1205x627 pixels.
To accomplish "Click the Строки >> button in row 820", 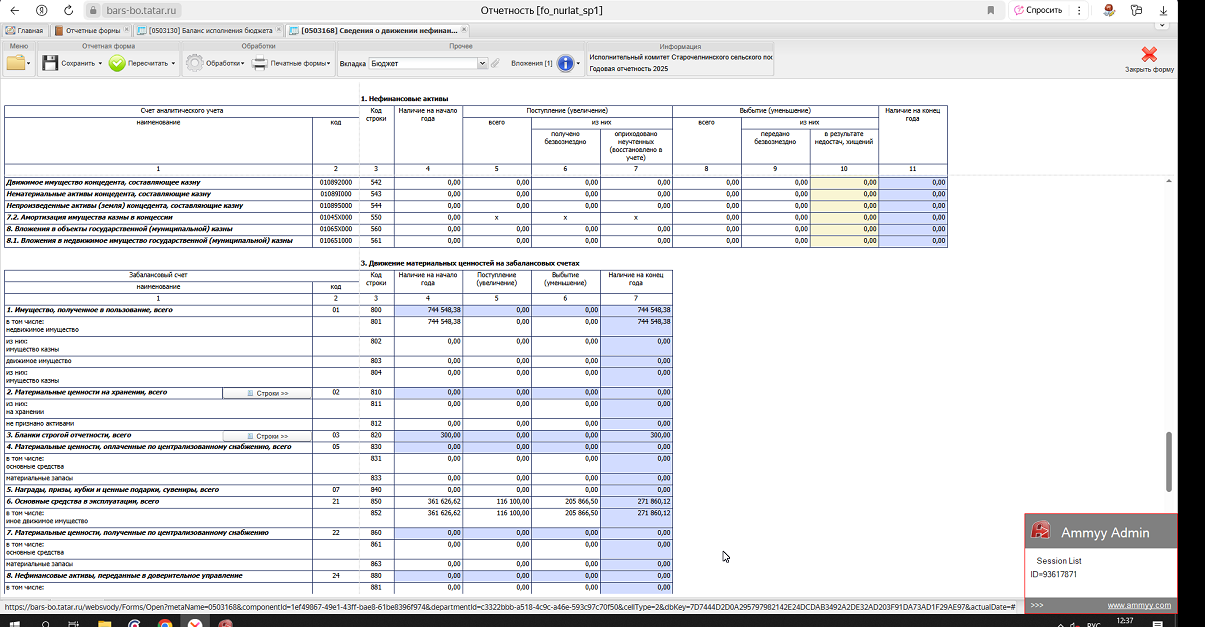I will click(268, 436).
